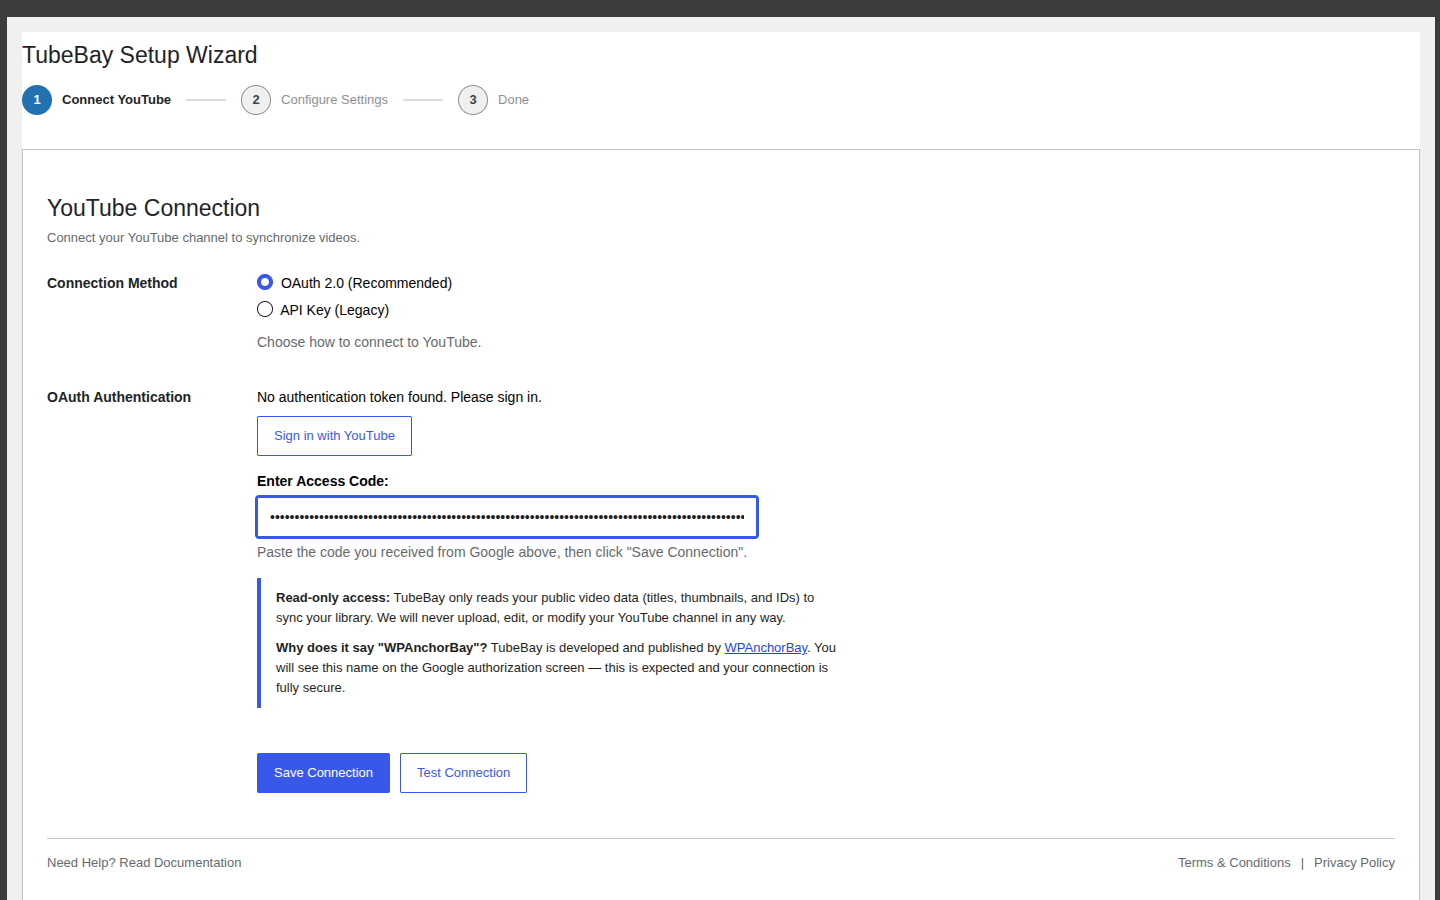Open the Read Documentation help link
1440x900 pixels.
pos(180,863)
